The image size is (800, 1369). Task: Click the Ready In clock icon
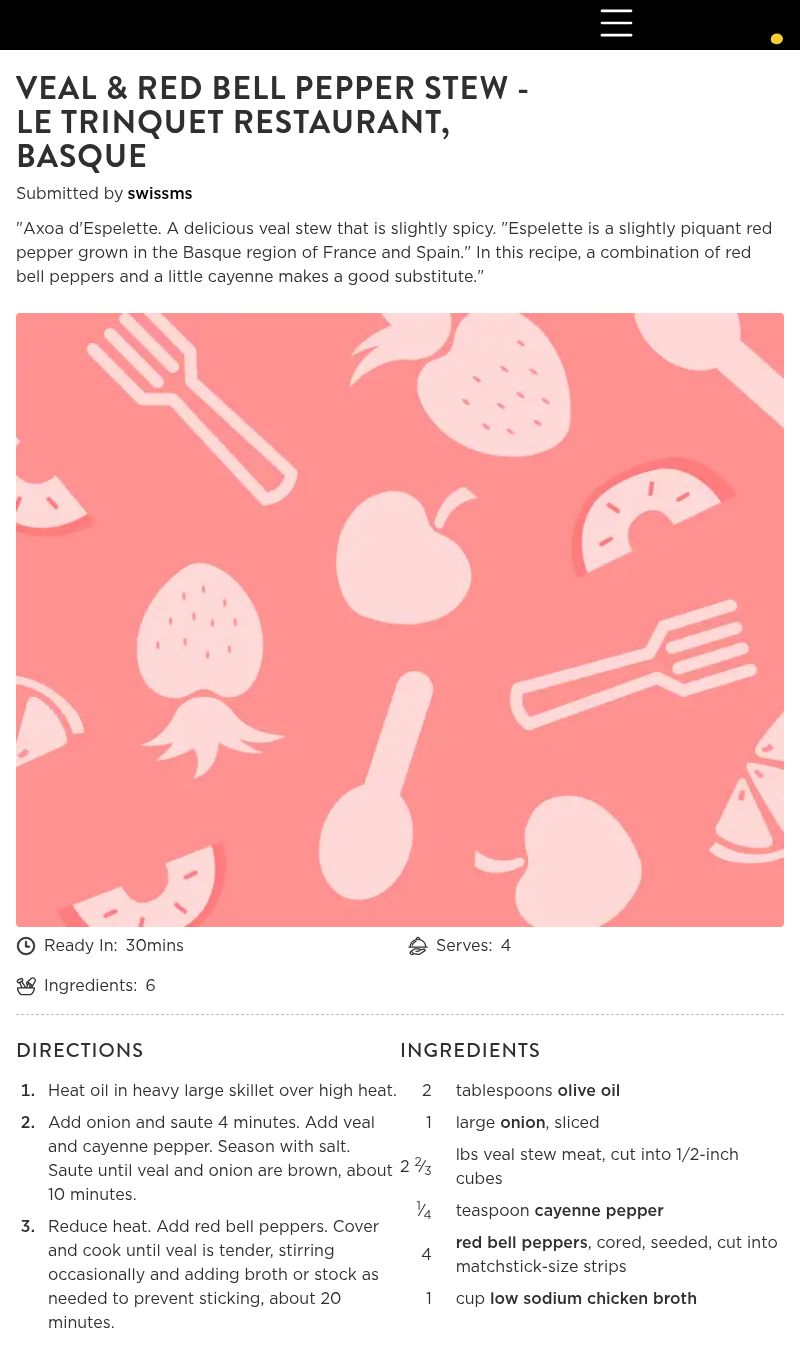[x=26, y=946]
